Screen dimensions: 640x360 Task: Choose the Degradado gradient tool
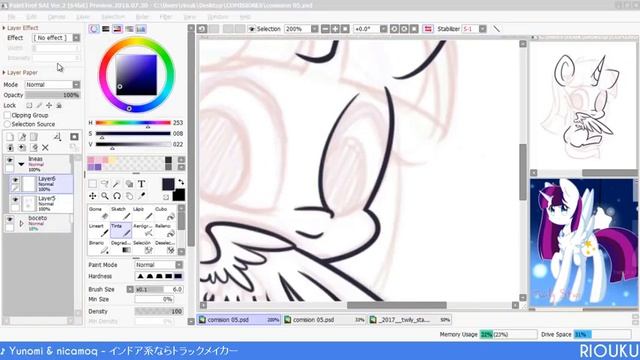click(x=121, y=247)
